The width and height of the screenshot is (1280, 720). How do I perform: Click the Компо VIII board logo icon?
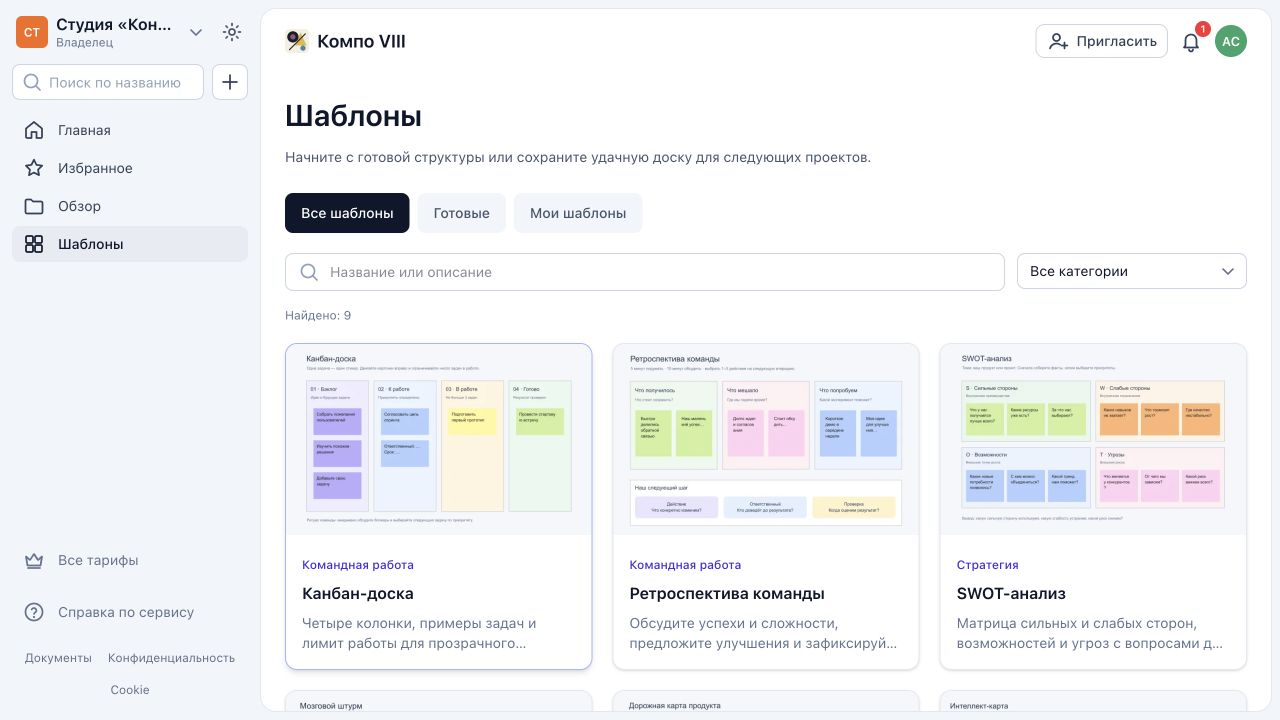297,41
